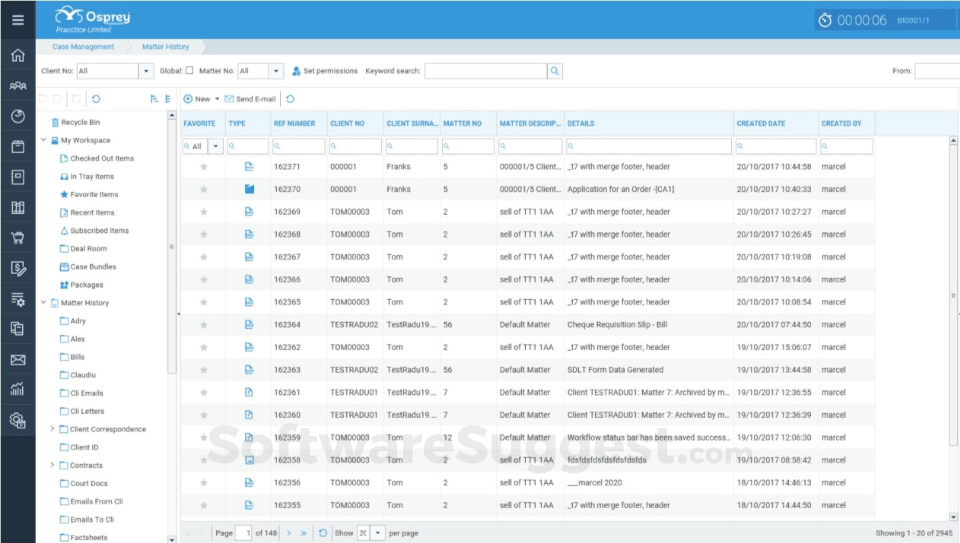Click the timer stopwatch icon
The height and width of the screenshot is (543, 960).
click(825, 20)
